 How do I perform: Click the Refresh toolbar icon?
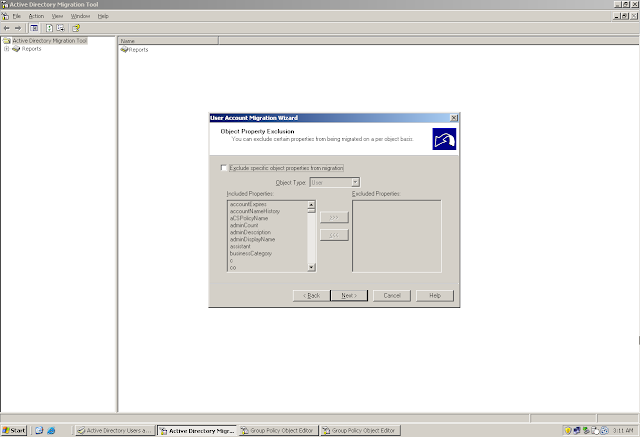tap(49, 28)
